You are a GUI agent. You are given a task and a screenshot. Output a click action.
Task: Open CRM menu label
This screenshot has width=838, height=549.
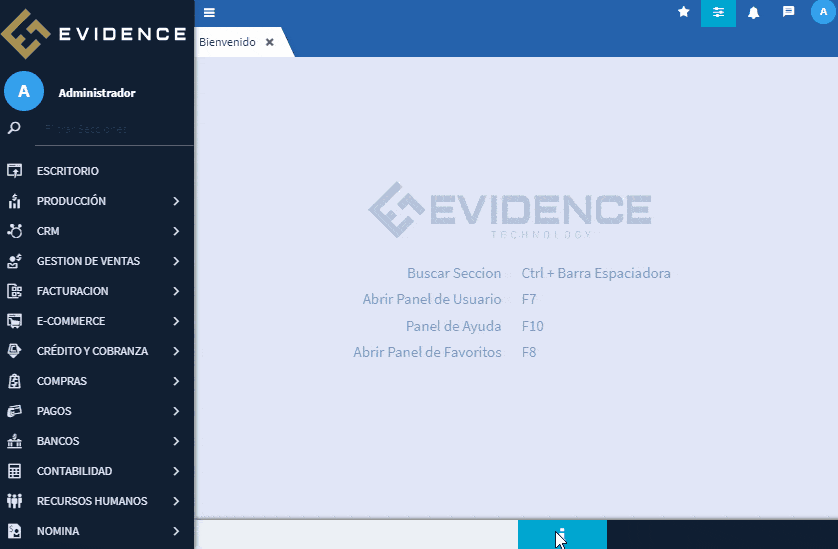(x=48, y=231)
